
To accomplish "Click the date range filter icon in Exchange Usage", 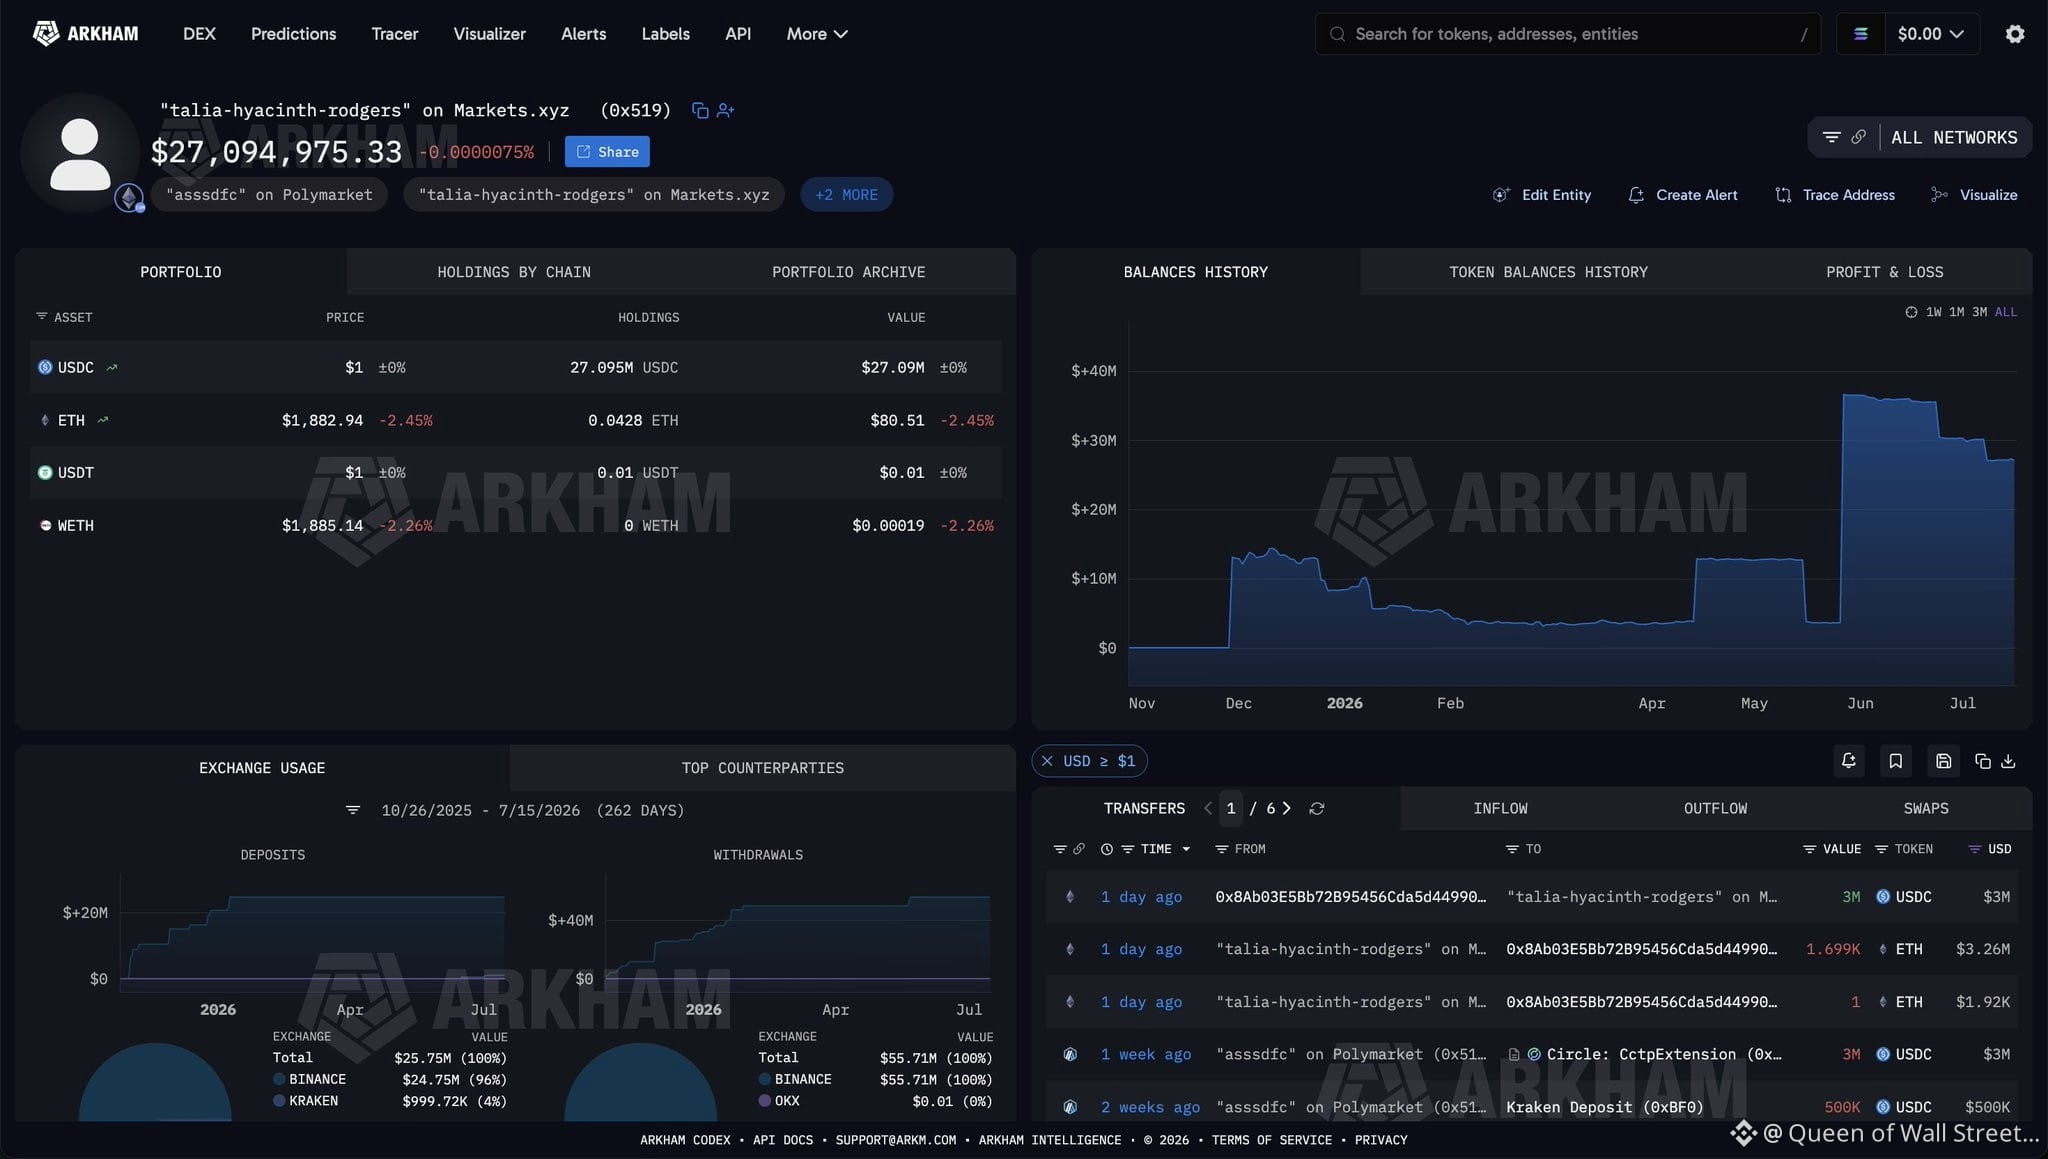I will click(352, 810).
